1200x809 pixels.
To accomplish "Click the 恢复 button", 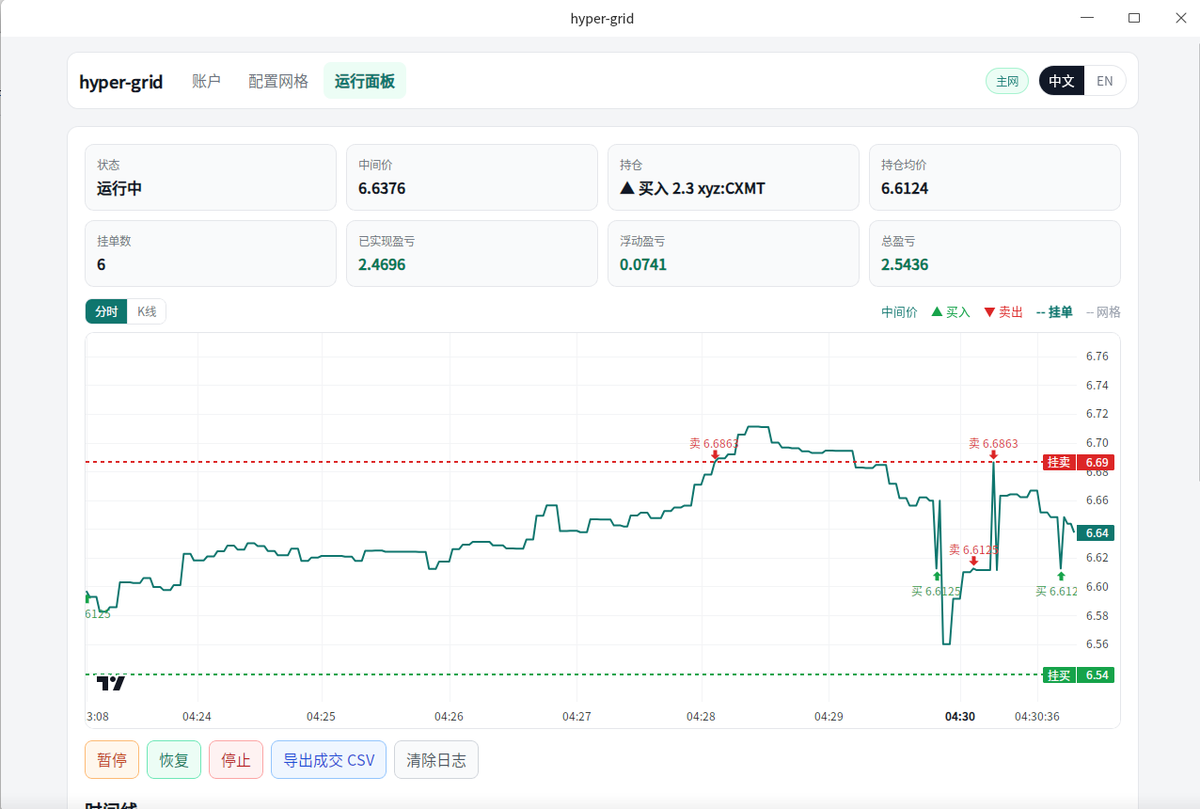I will (174, 760).
